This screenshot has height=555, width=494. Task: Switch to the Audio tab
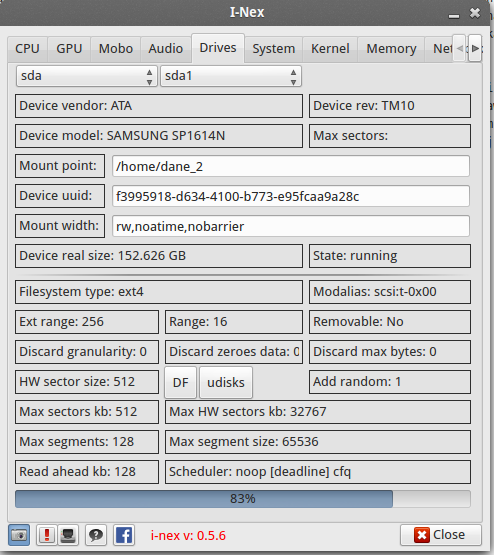[166, 49]
